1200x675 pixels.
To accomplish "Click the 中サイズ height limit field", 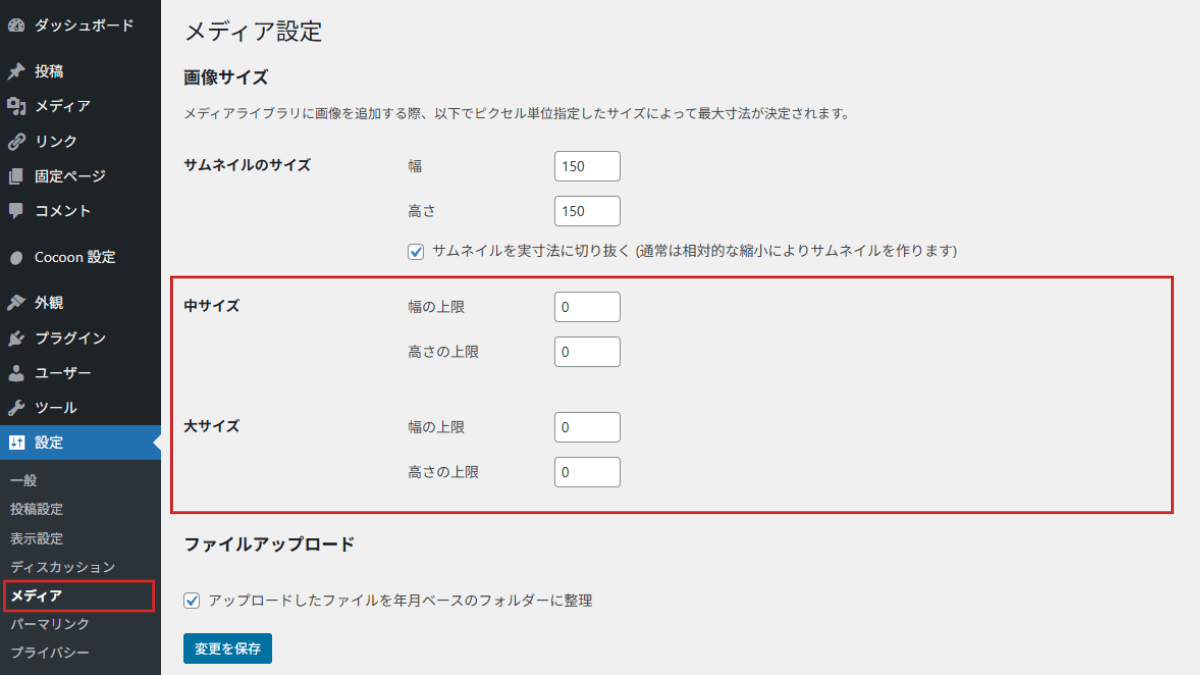I will [587, 352].
